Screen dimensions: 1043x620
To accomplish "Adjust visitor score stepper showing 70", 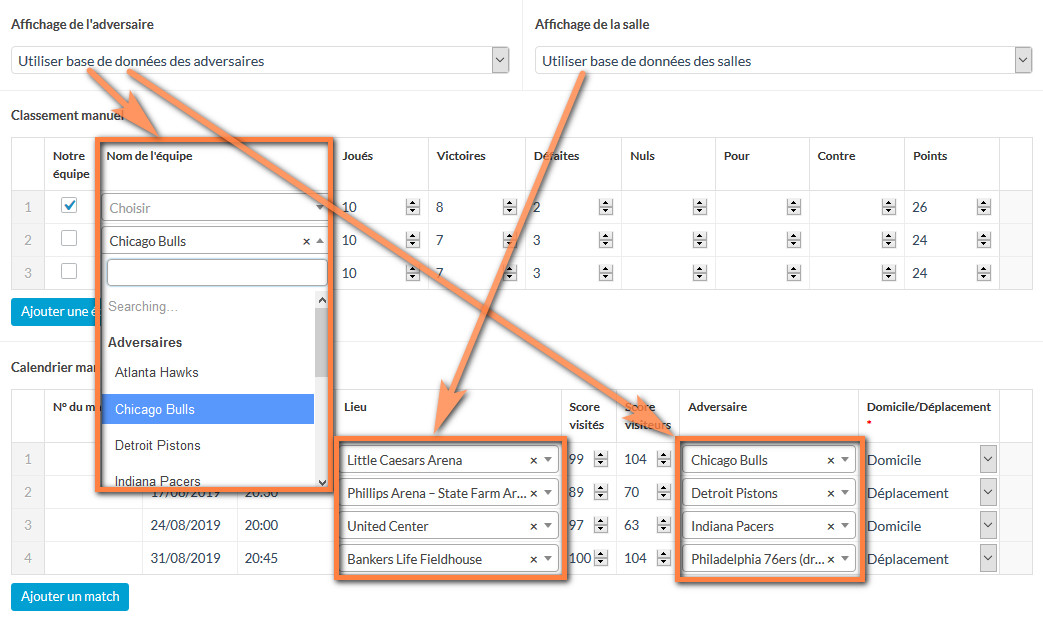I will click(663, 492).
